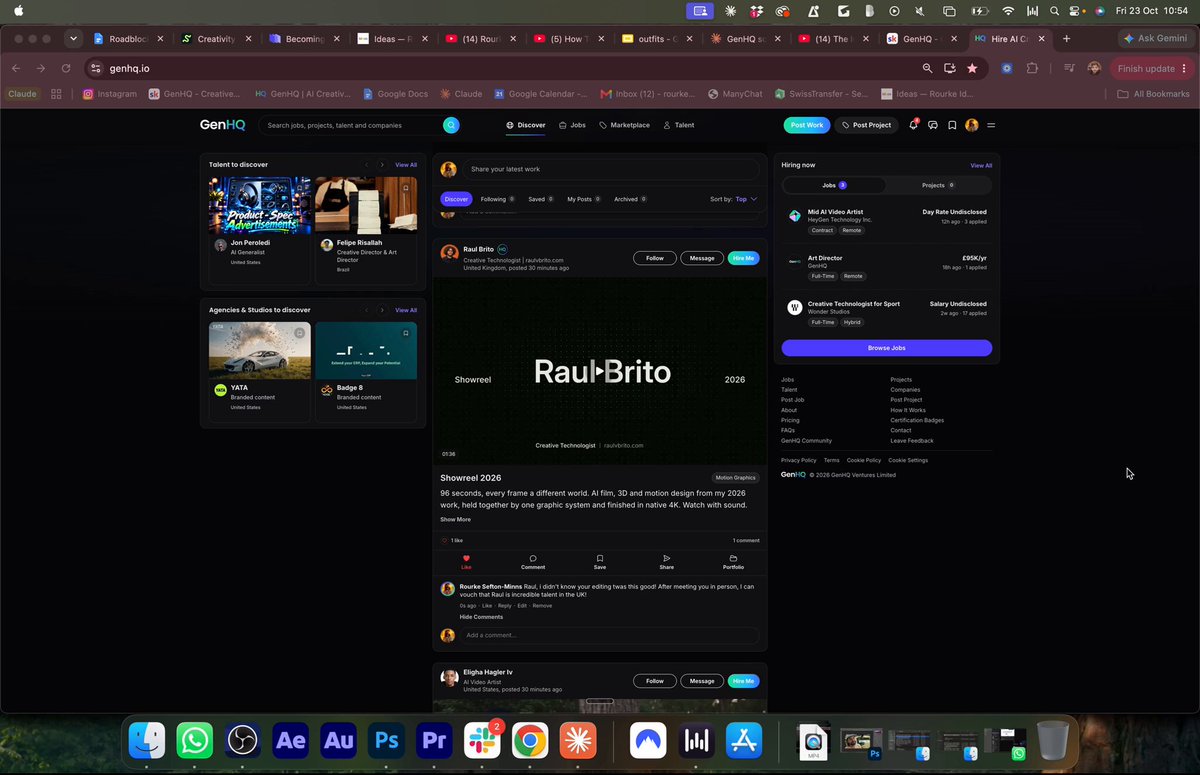Open Slack from the Dock

pos(482,741)
